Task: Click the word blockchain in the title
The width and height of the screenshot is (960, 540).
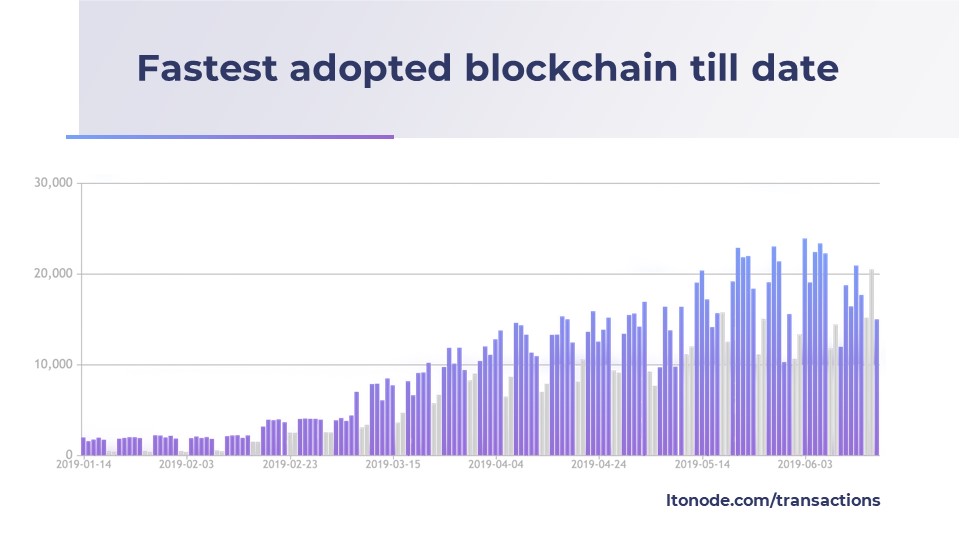Action: pos(571,67)
